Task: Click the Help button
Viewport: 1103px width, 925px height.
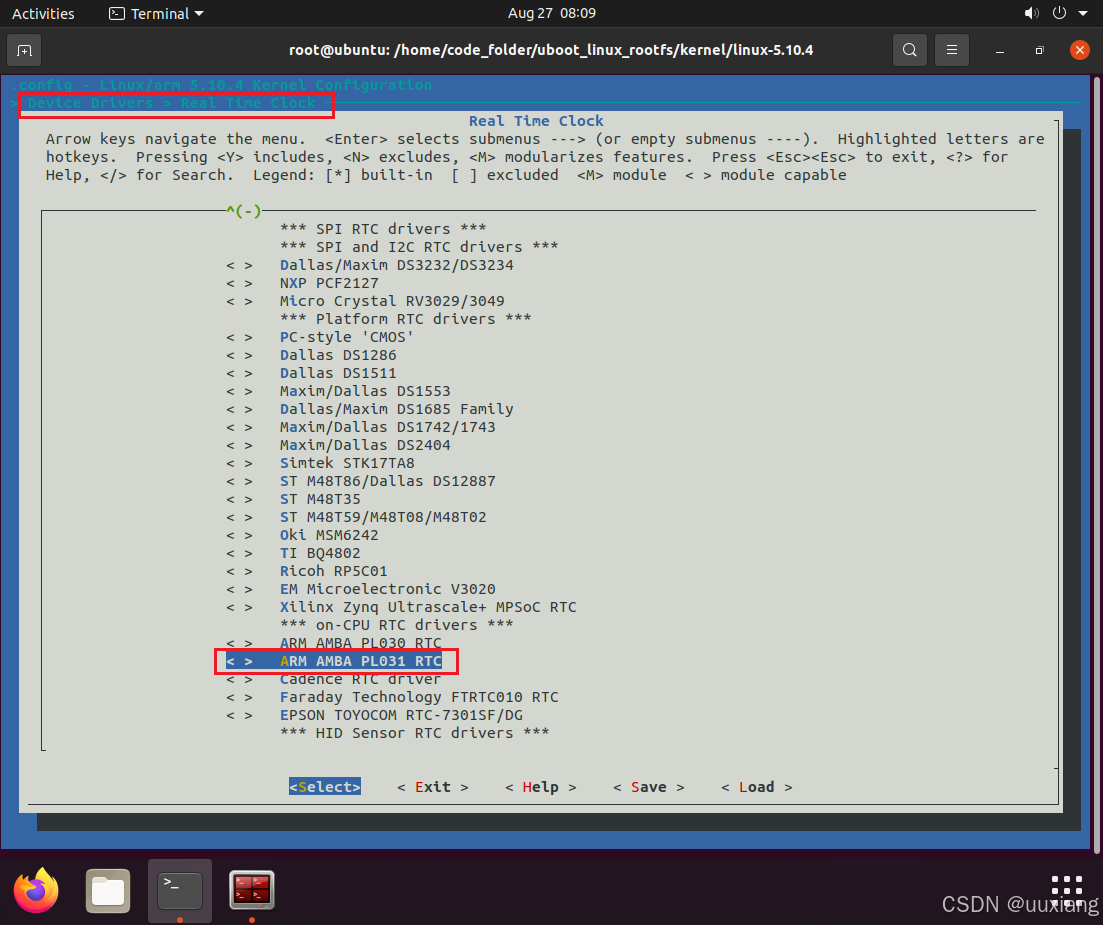Action: coord(540,787)
